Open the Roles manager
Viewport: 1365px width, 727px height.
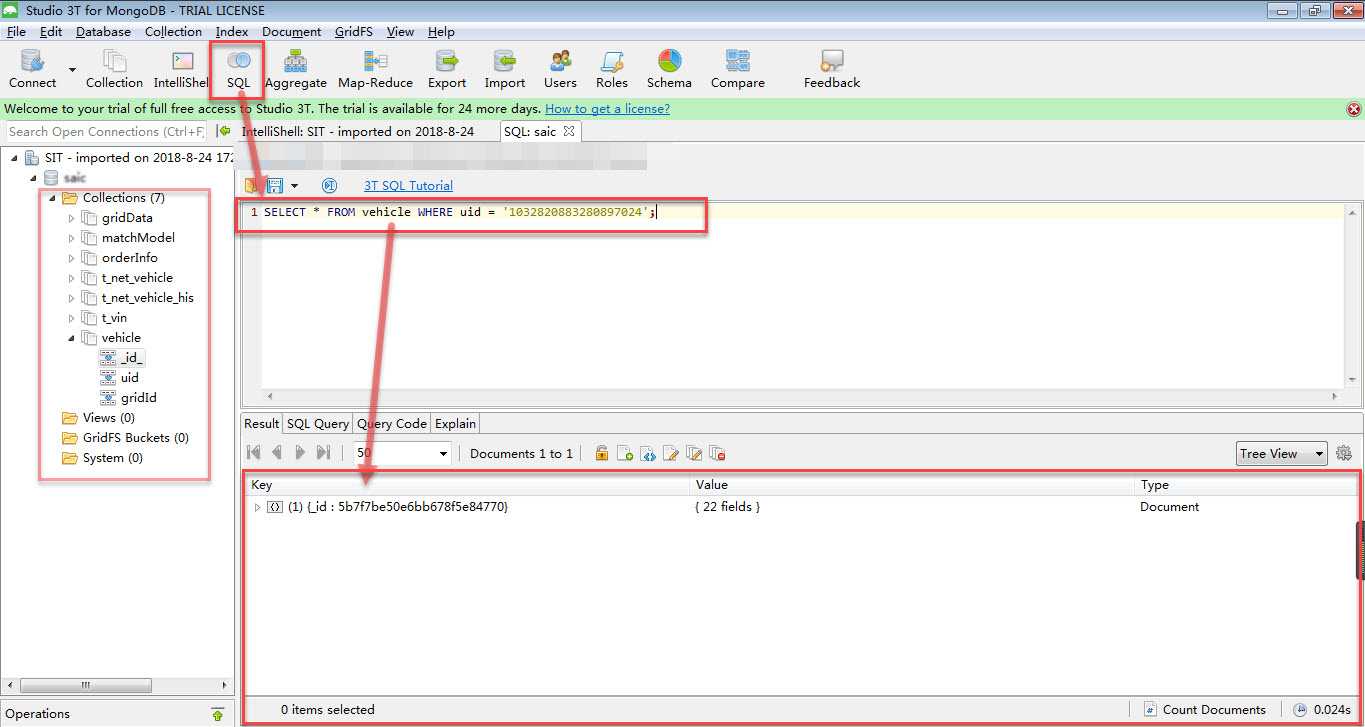(x=612, y=69)
